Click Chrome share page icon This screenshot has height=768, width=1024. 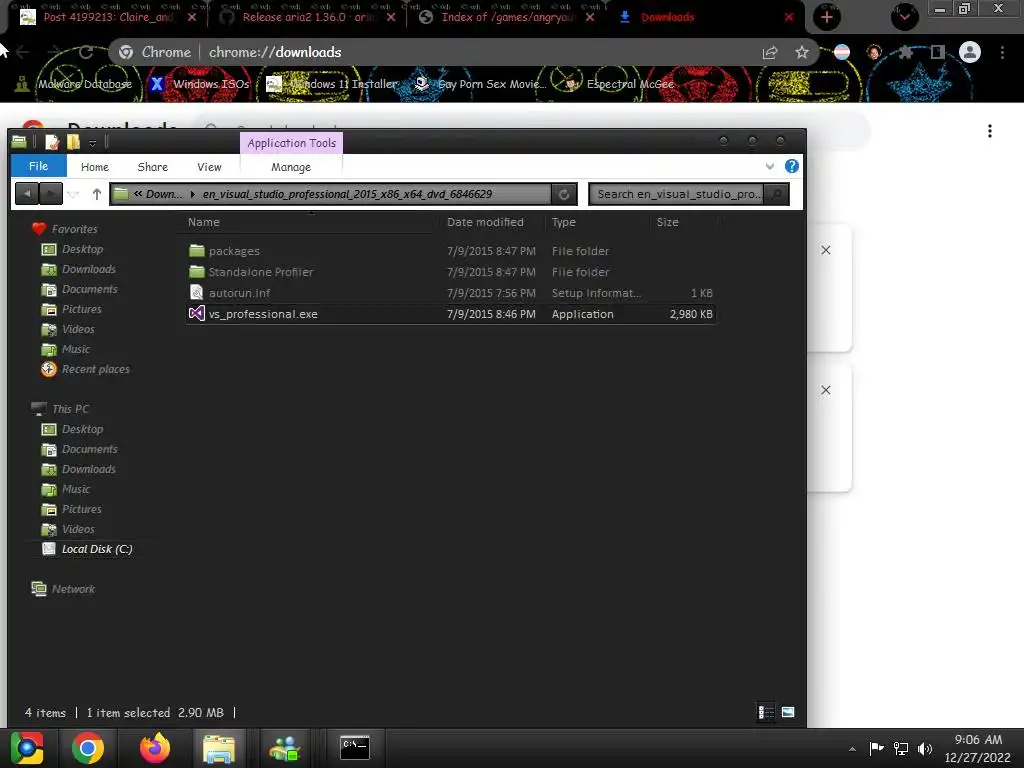pos(770,52)
